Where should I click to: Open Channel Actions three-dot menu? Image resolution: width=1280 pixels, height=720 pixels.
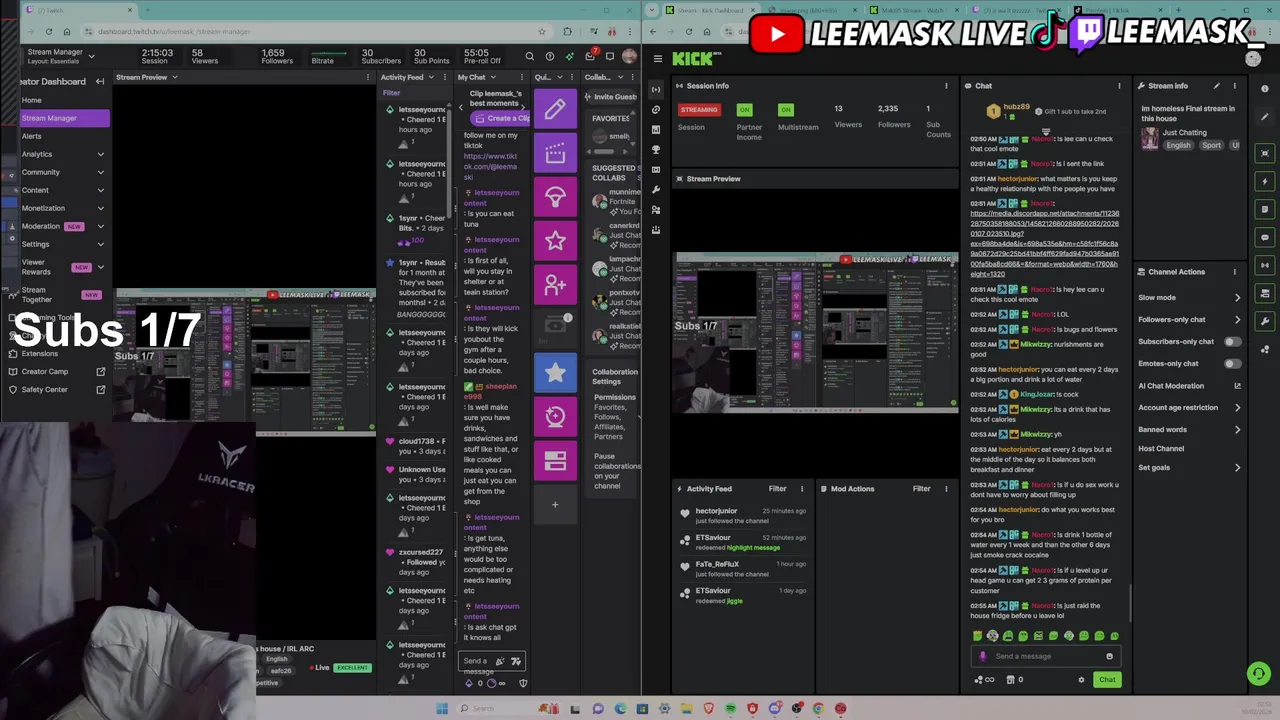pos(1234,272)
